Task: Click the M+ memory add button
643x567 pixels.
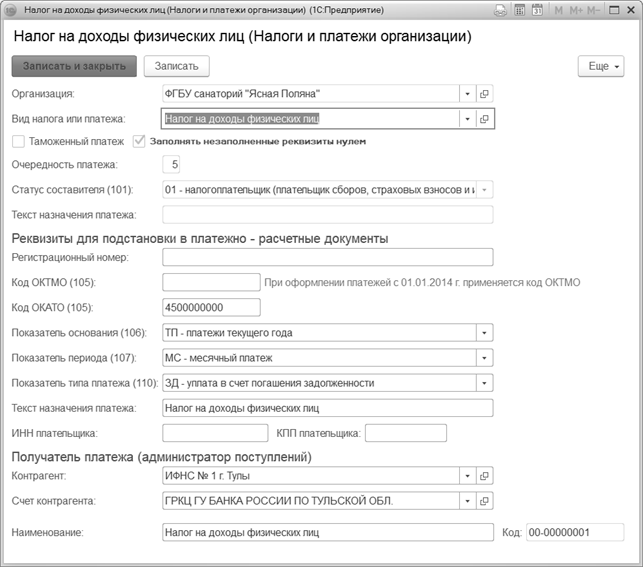Action: (576, 10)
